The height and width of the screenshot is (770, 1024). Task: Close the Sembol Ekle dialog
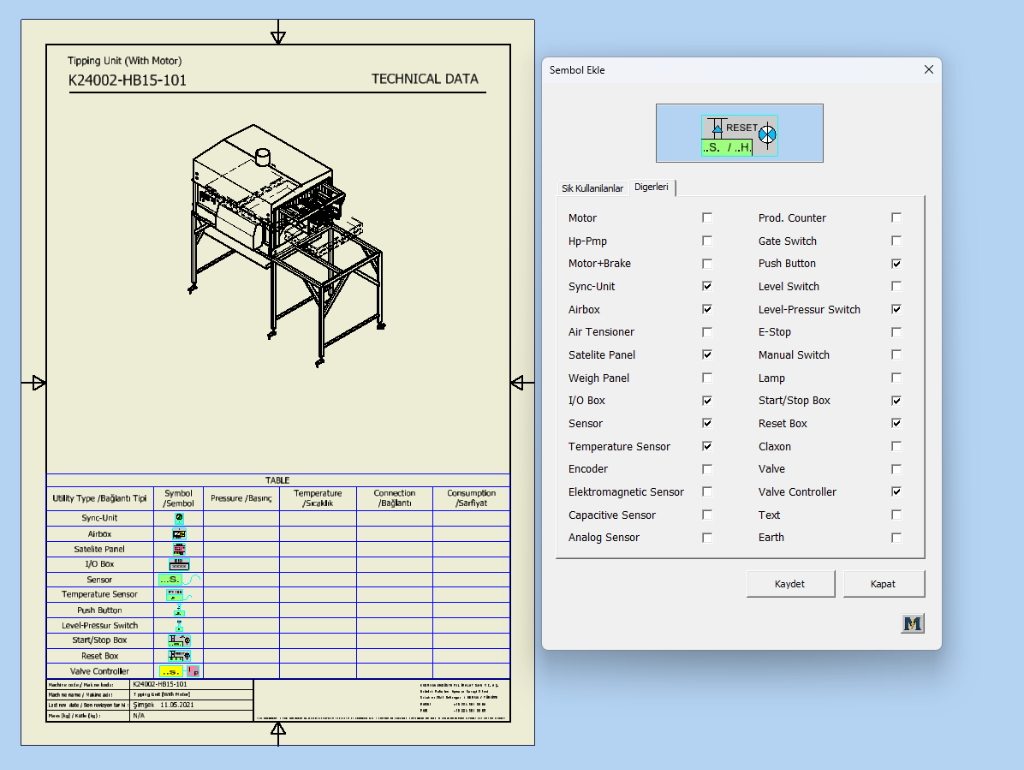point(928,70)
